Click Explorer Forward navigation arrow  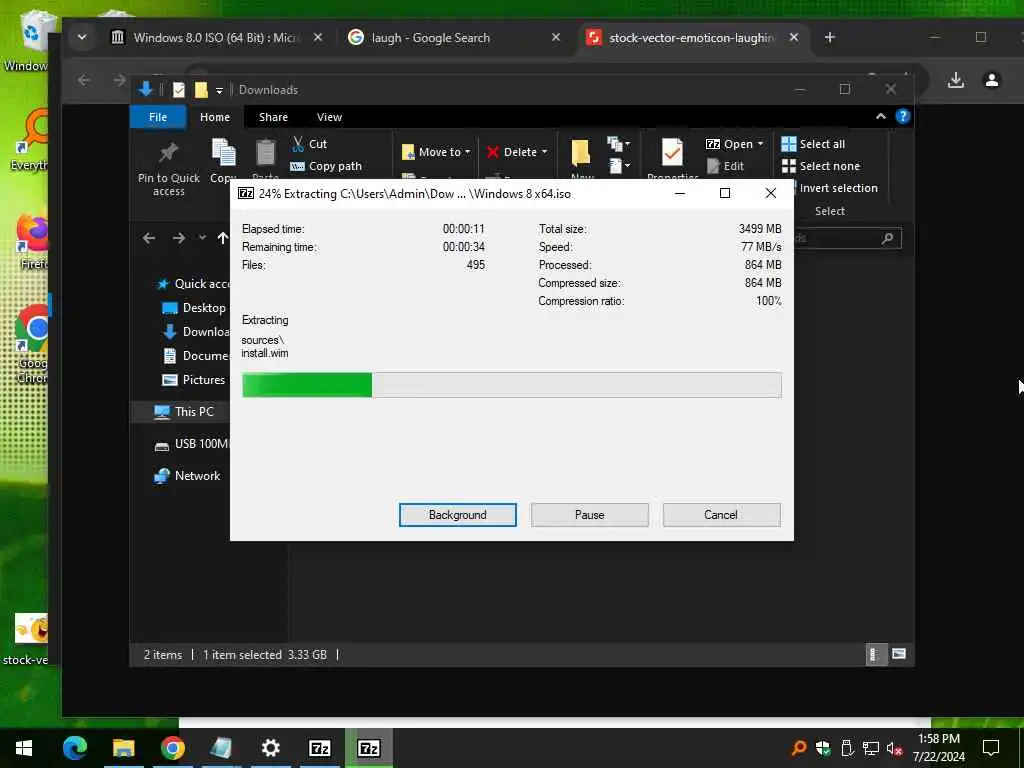178,238
